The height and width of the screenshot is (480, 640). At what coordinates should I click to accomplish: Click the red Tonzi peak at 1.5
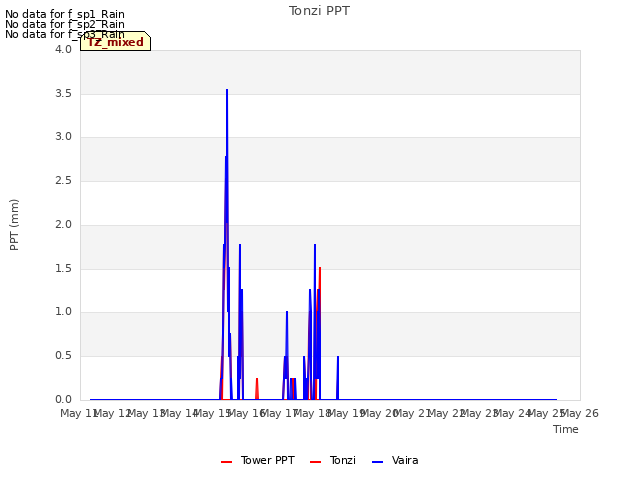pos(320,269)
